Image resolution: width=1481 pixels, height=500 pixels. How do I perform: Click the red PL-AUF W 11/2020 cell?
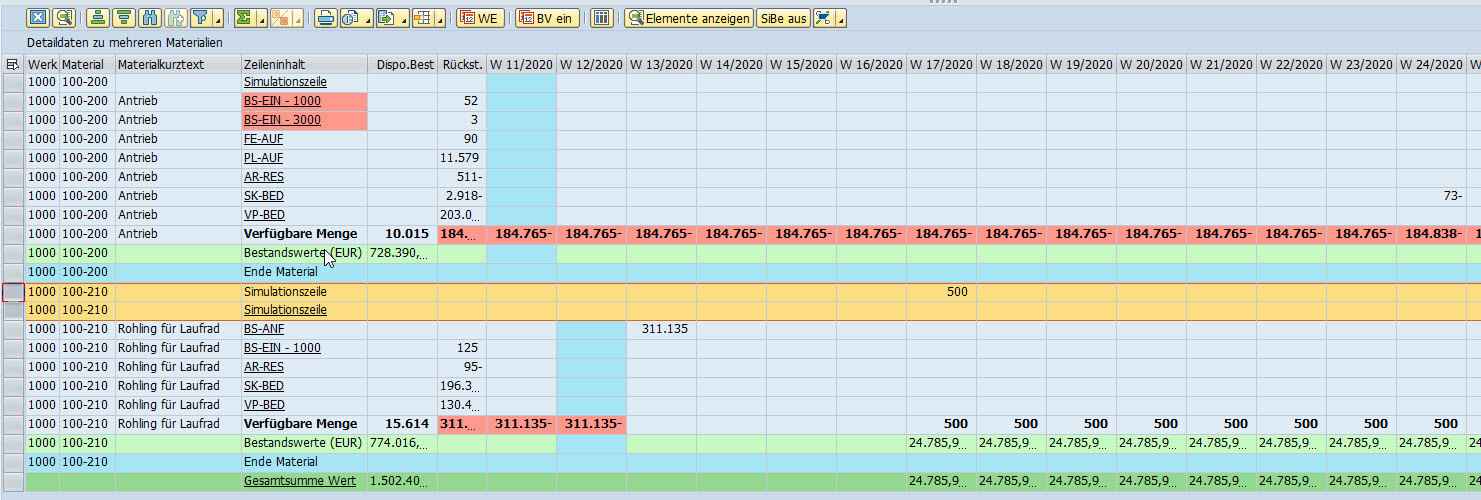pyautogui.click(x=521, y=158)
